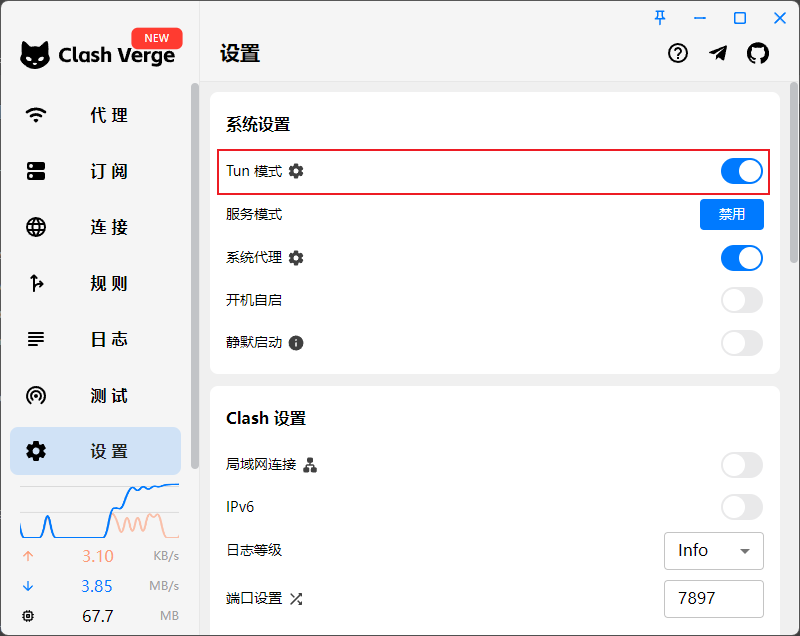Click the network icon next to 局域网连接

click(x=310, y=465)
